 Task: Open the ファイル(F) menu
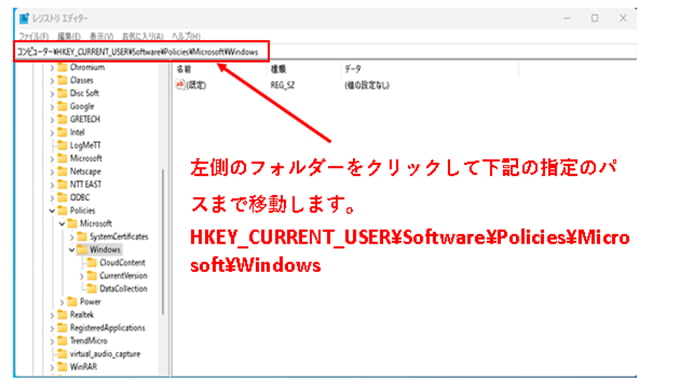[x=34, y=36]
